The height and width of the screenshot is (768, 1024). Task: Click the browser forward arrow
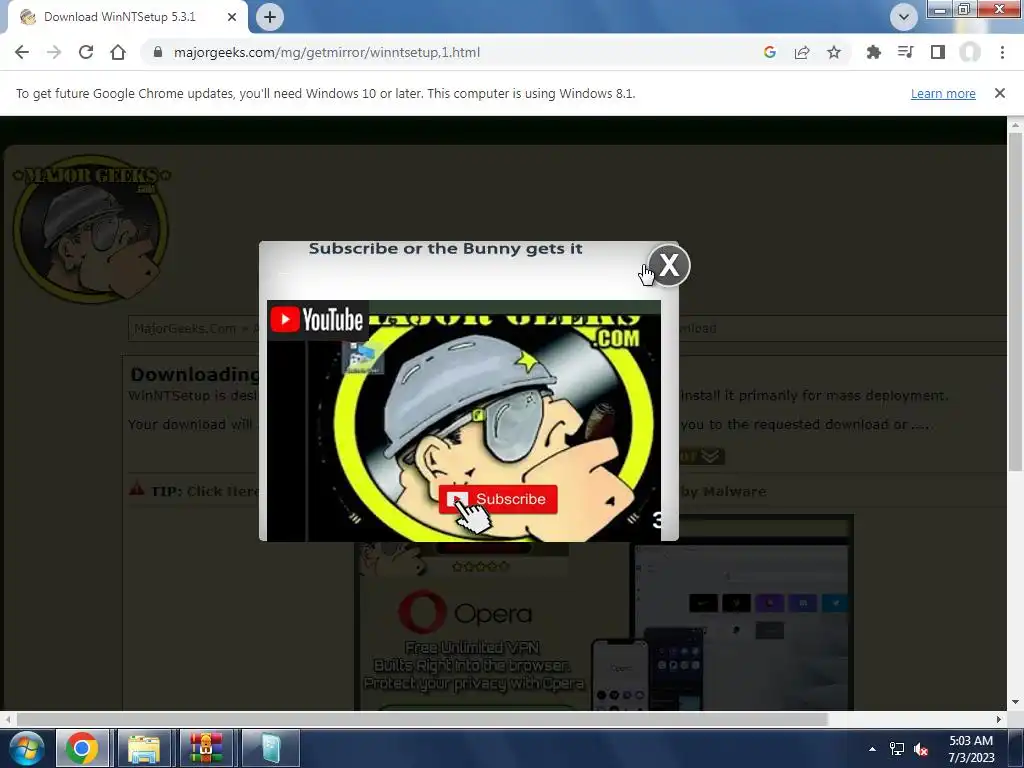54,52
